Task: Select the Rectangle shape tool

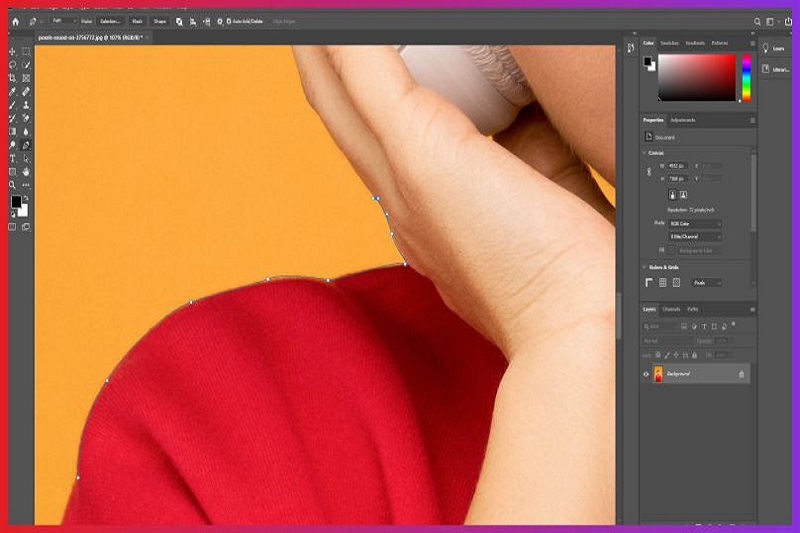Action: [12, 172]
